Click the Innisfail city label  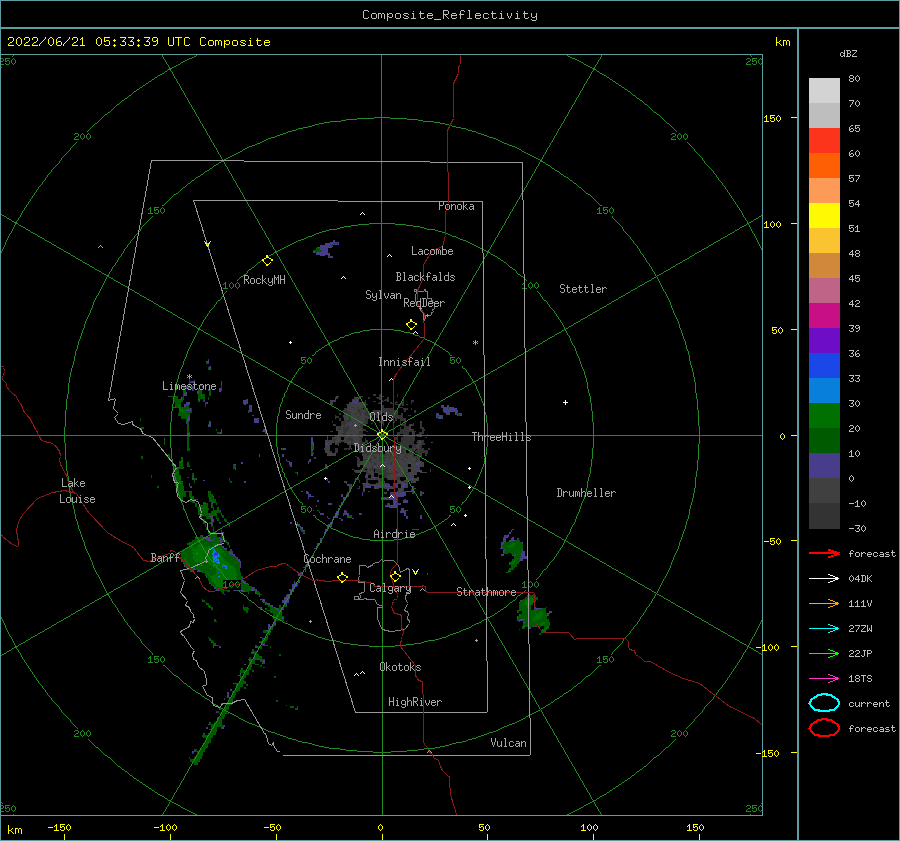click(x=404, y=362)
